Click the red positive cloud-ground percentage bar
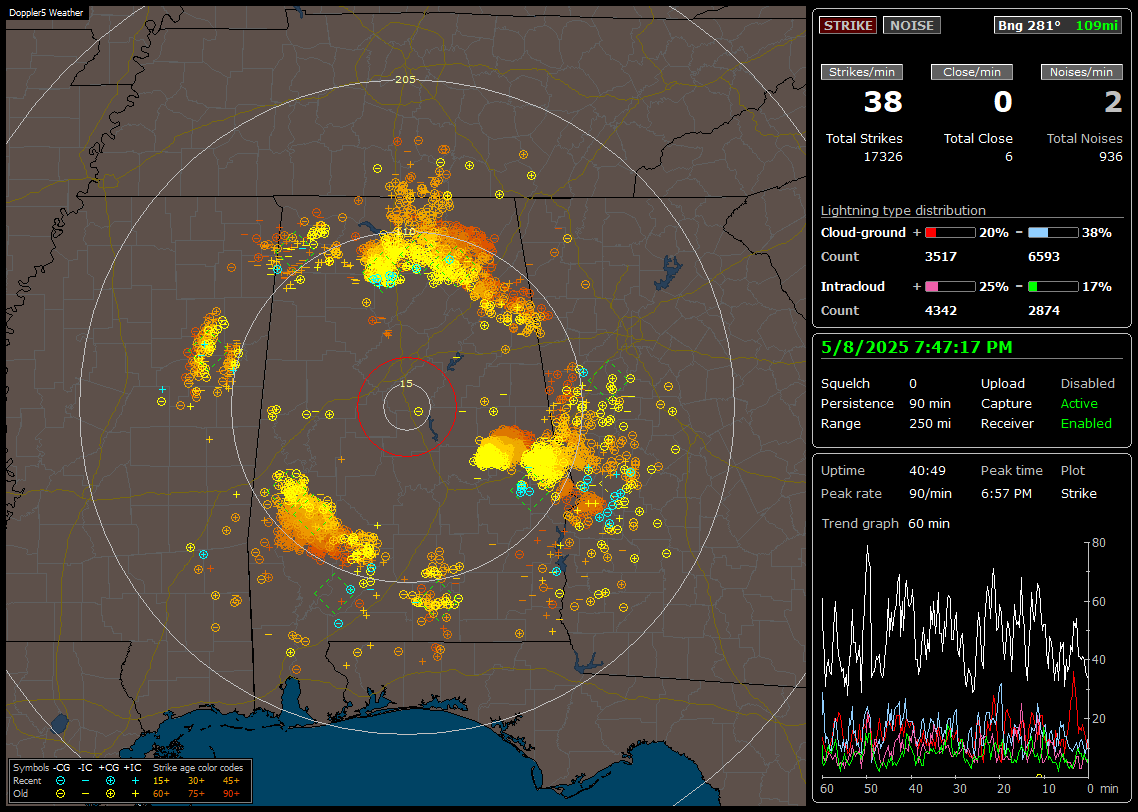The width and height of the screenshot is (1138, 812). pyautogui.click(x=950, y=233)
